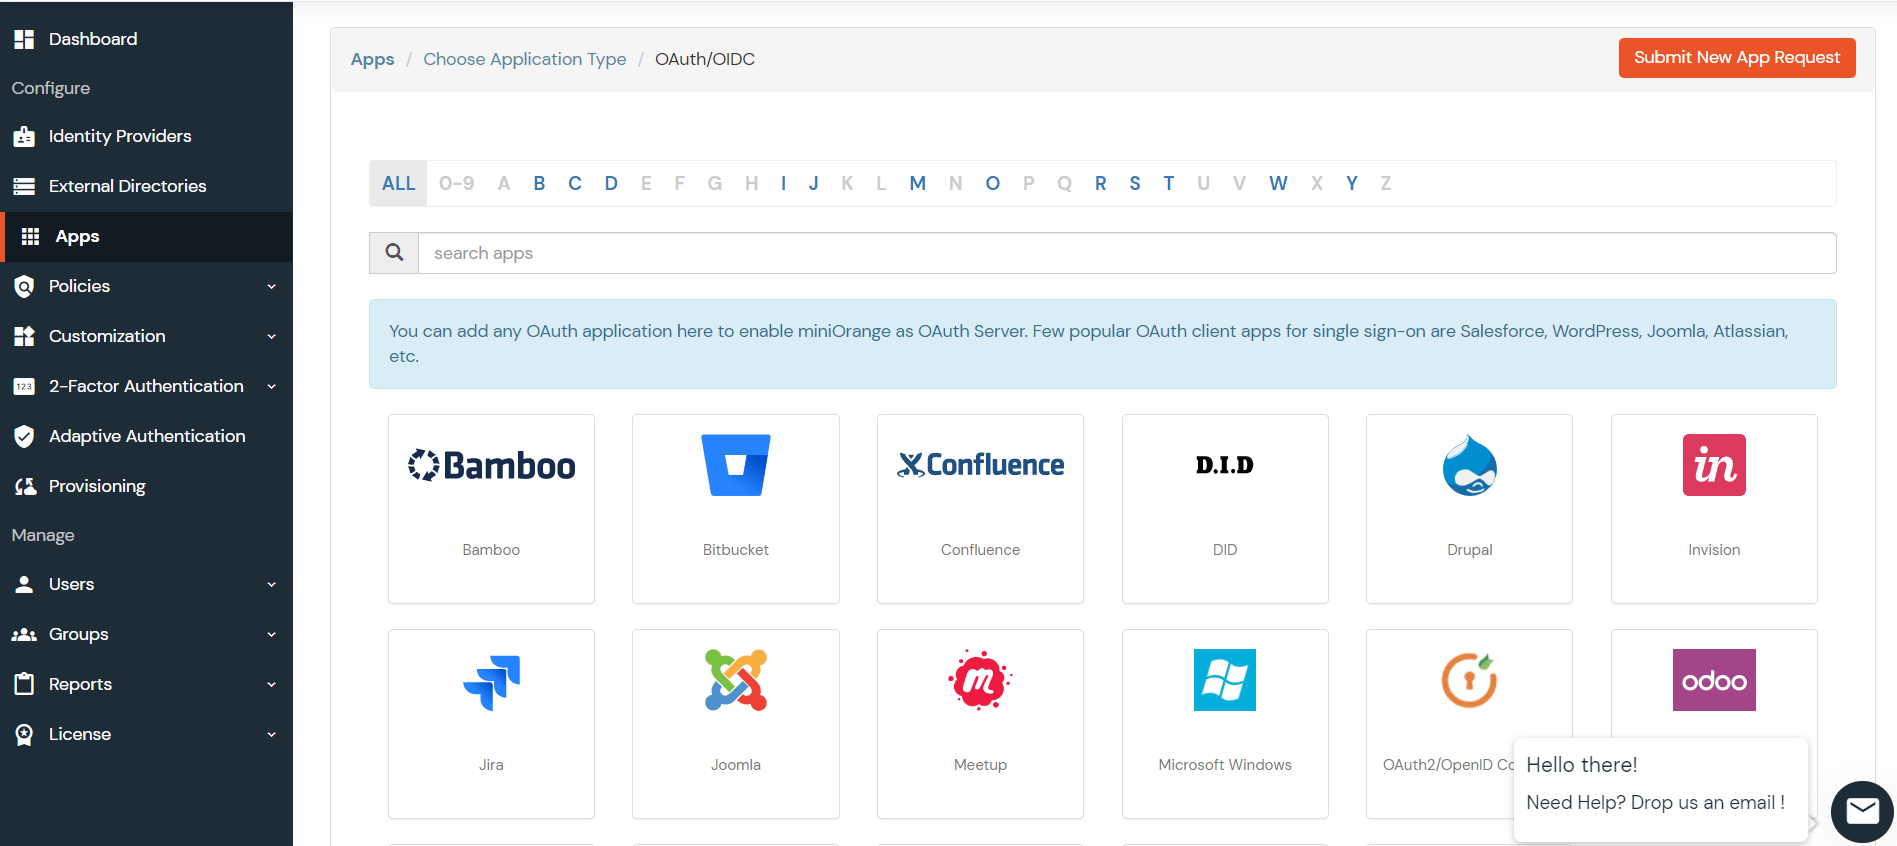Click the Joomla label under its card

tap(736, 765)
